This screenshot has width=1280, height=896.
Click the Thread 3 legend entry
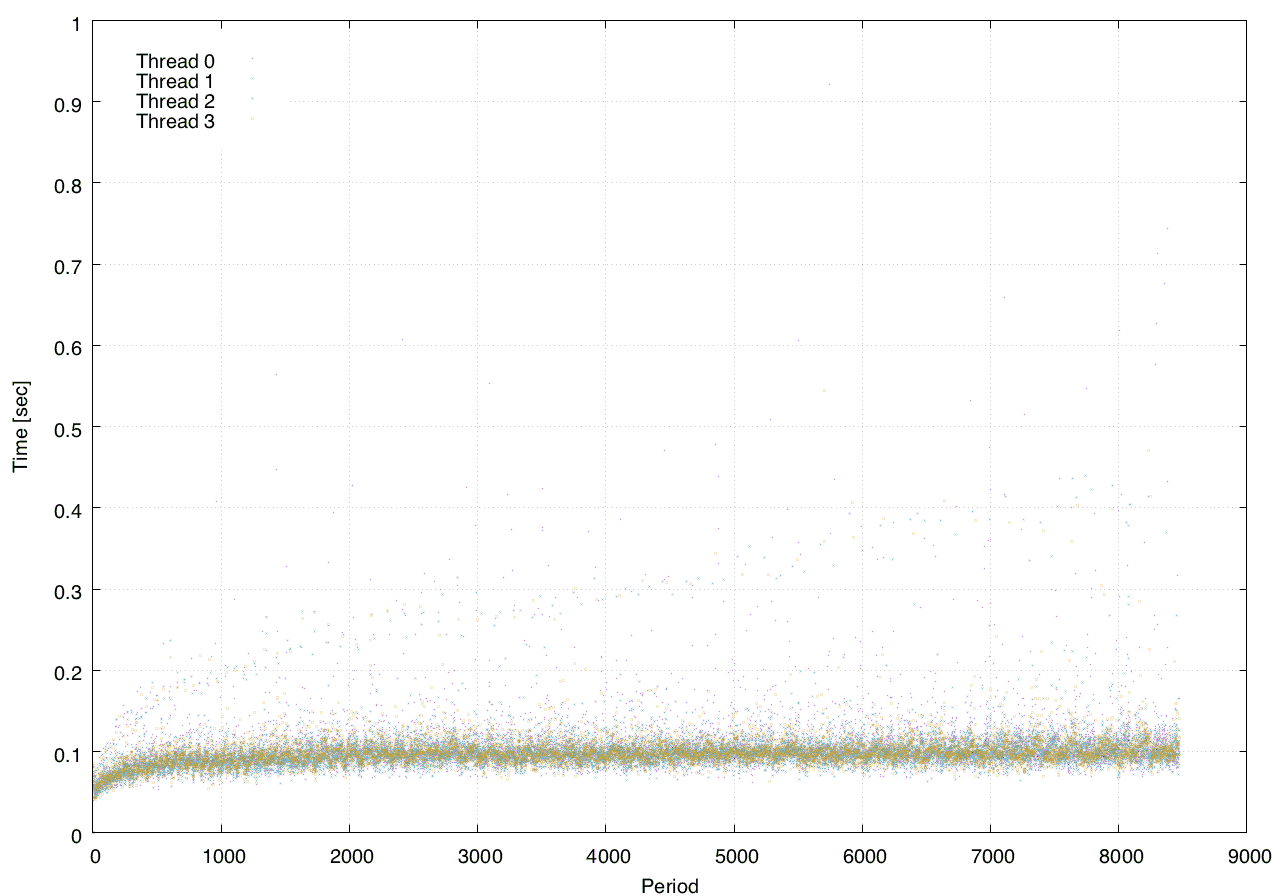click(x=175, y=122)
